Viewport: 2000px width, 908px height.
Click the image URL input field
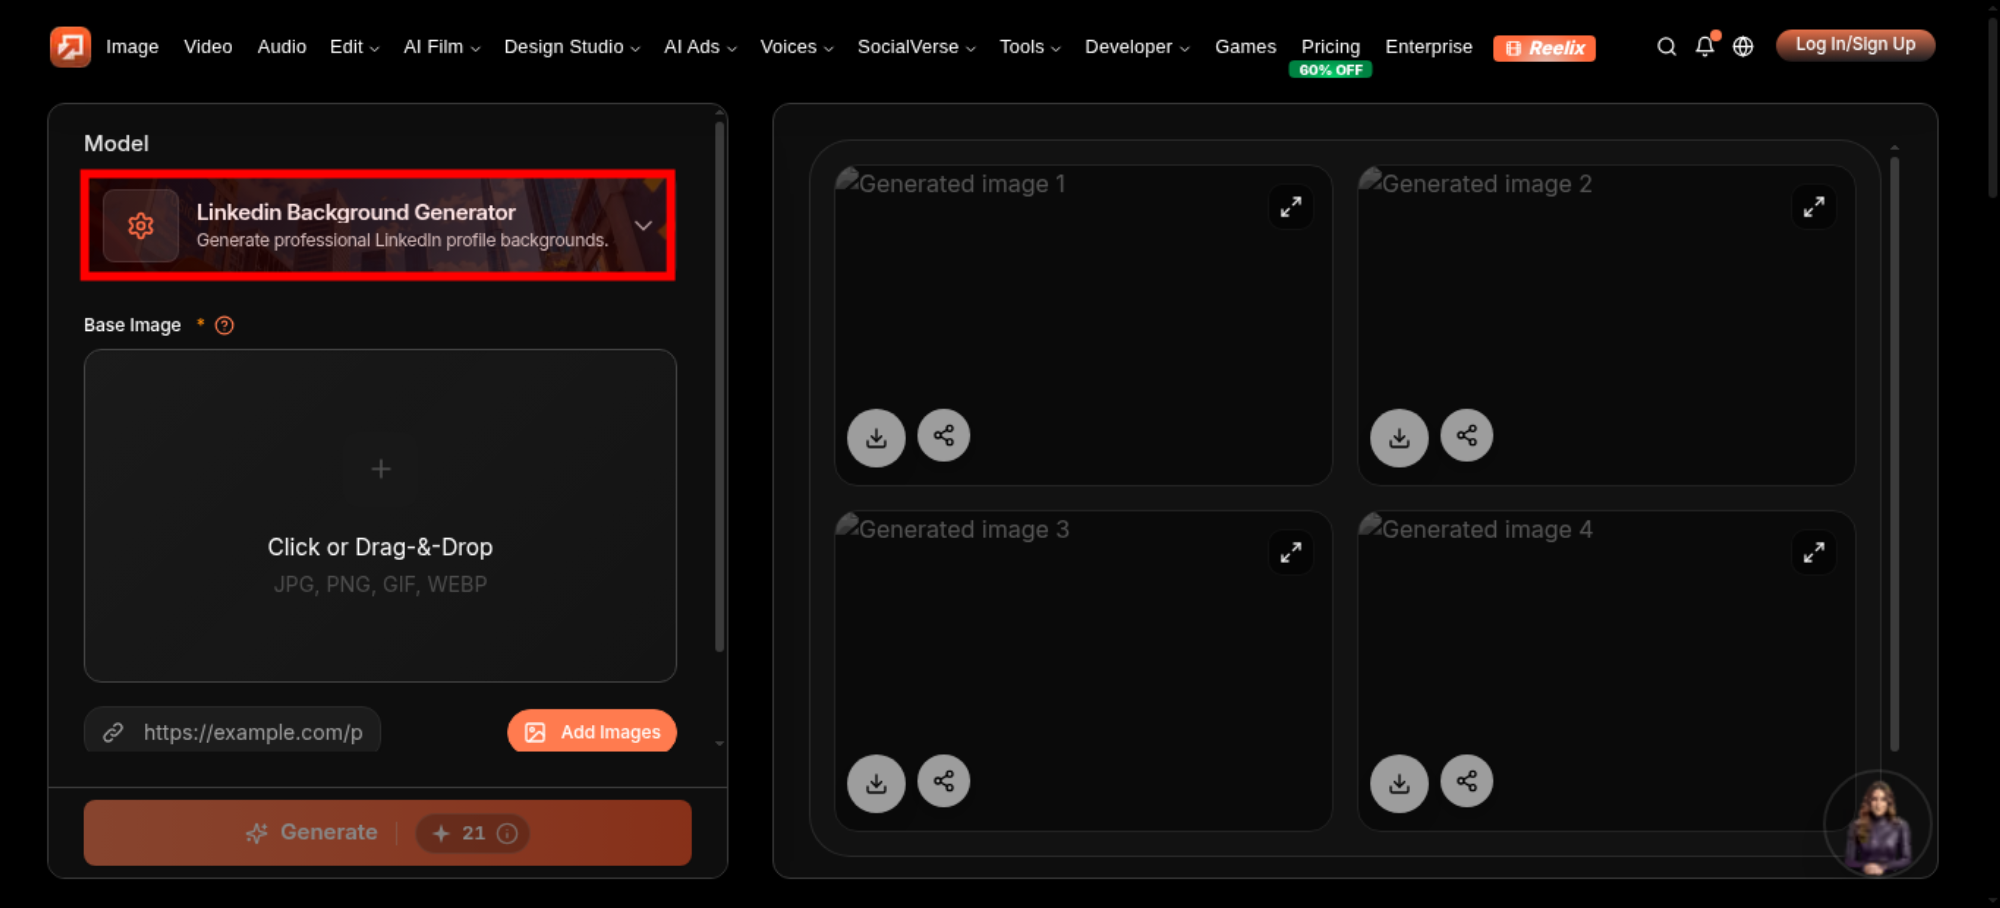232,732
